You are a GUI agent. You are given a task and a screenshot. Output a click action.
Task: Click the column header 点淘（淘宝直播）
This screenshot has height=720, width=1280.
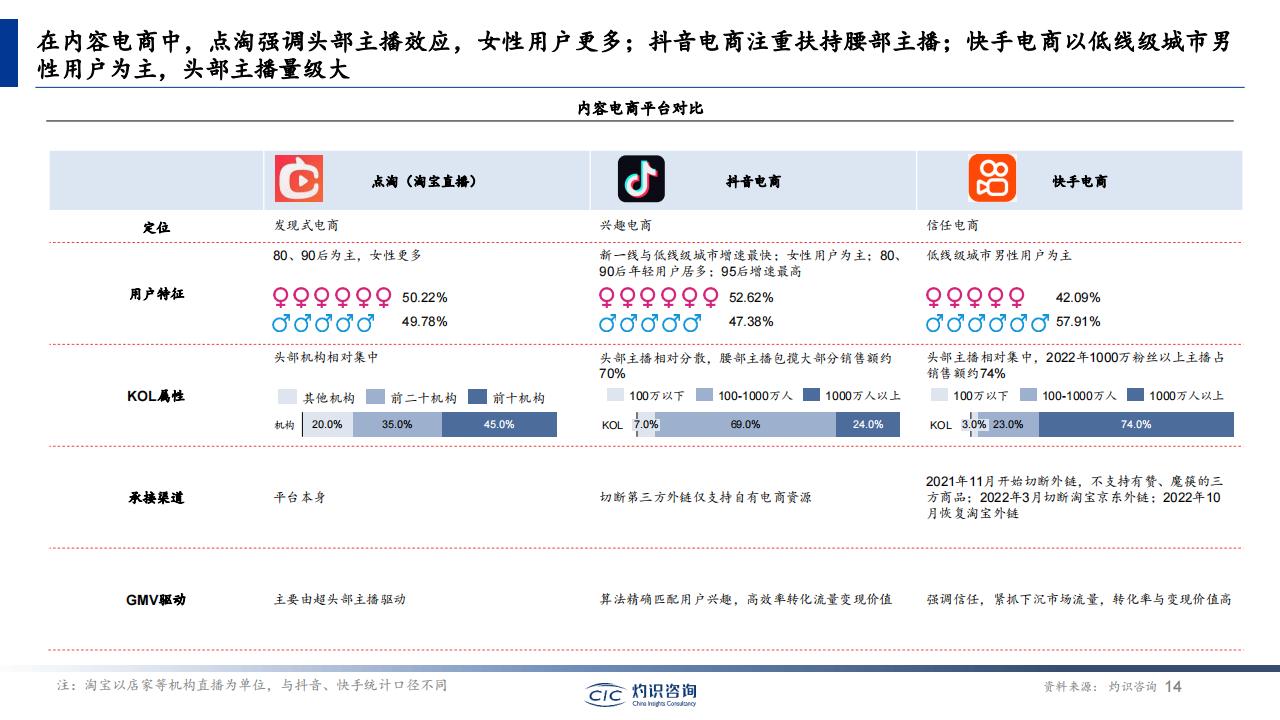point(424,182)
